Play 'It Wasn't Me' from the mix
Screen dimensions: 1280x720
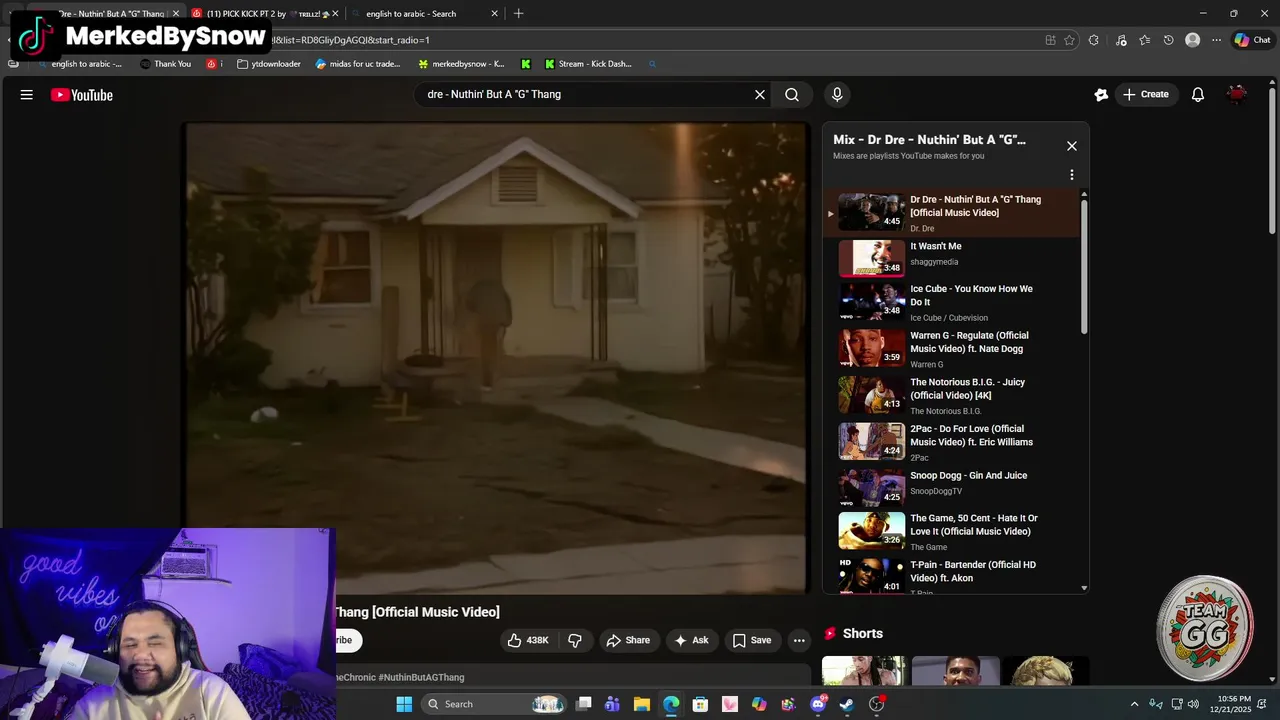[x=953, y=257]
